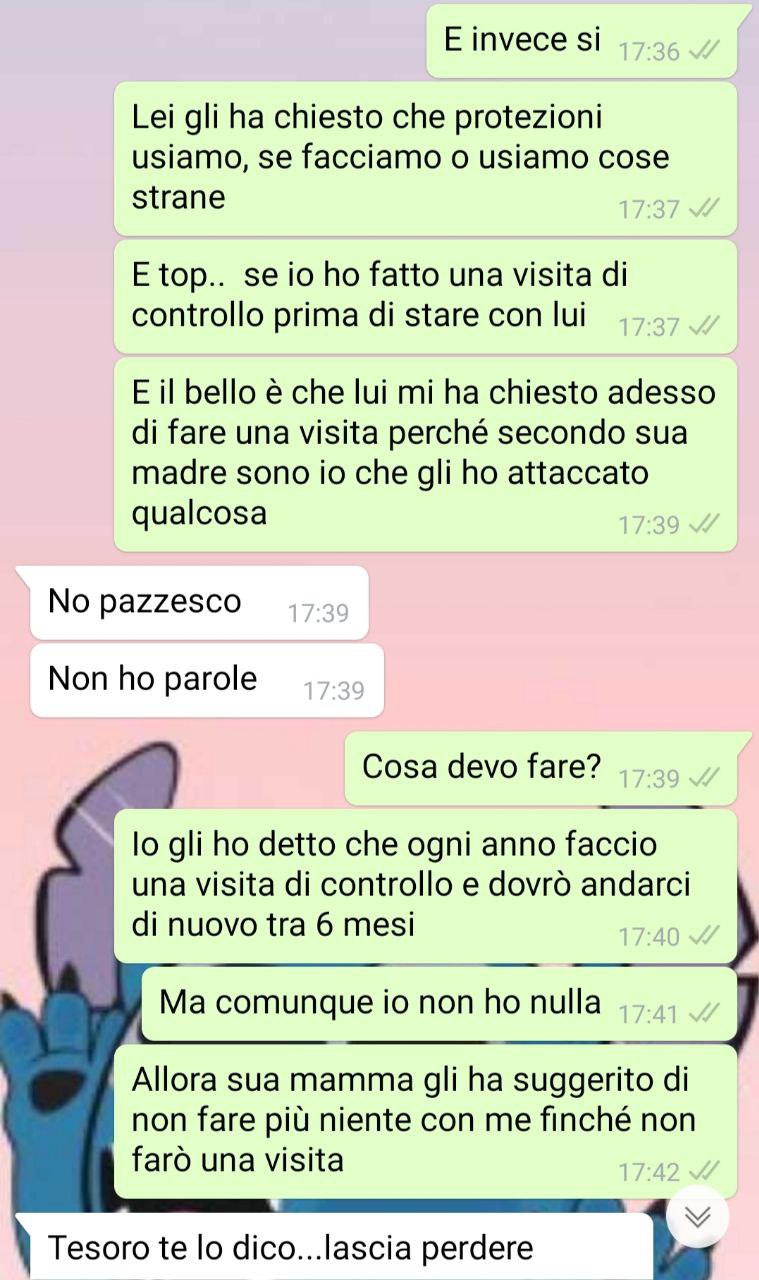759x1280 pixels.
Task: Tap the scroll-to-bottom double chevron button
Action: [698, 1215]
